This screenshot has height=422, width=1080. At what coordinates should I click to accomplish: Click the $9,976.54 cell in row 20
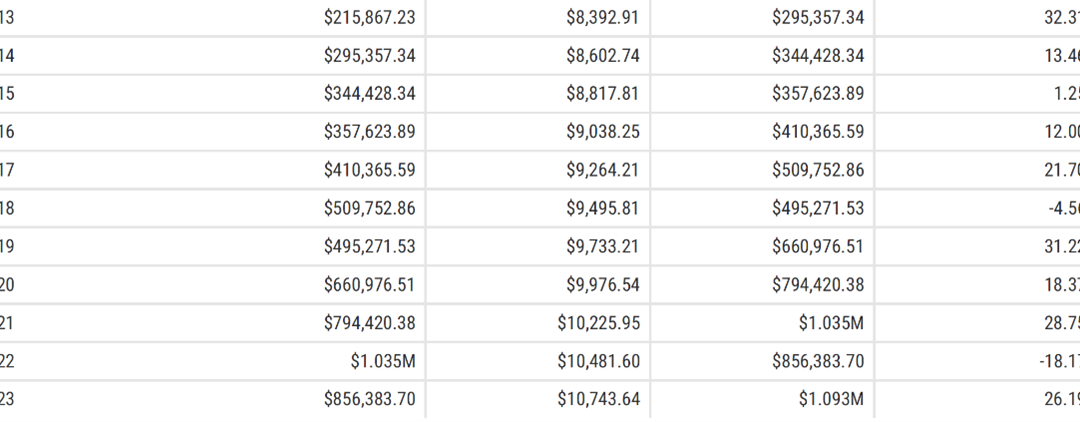coord(603,284)
